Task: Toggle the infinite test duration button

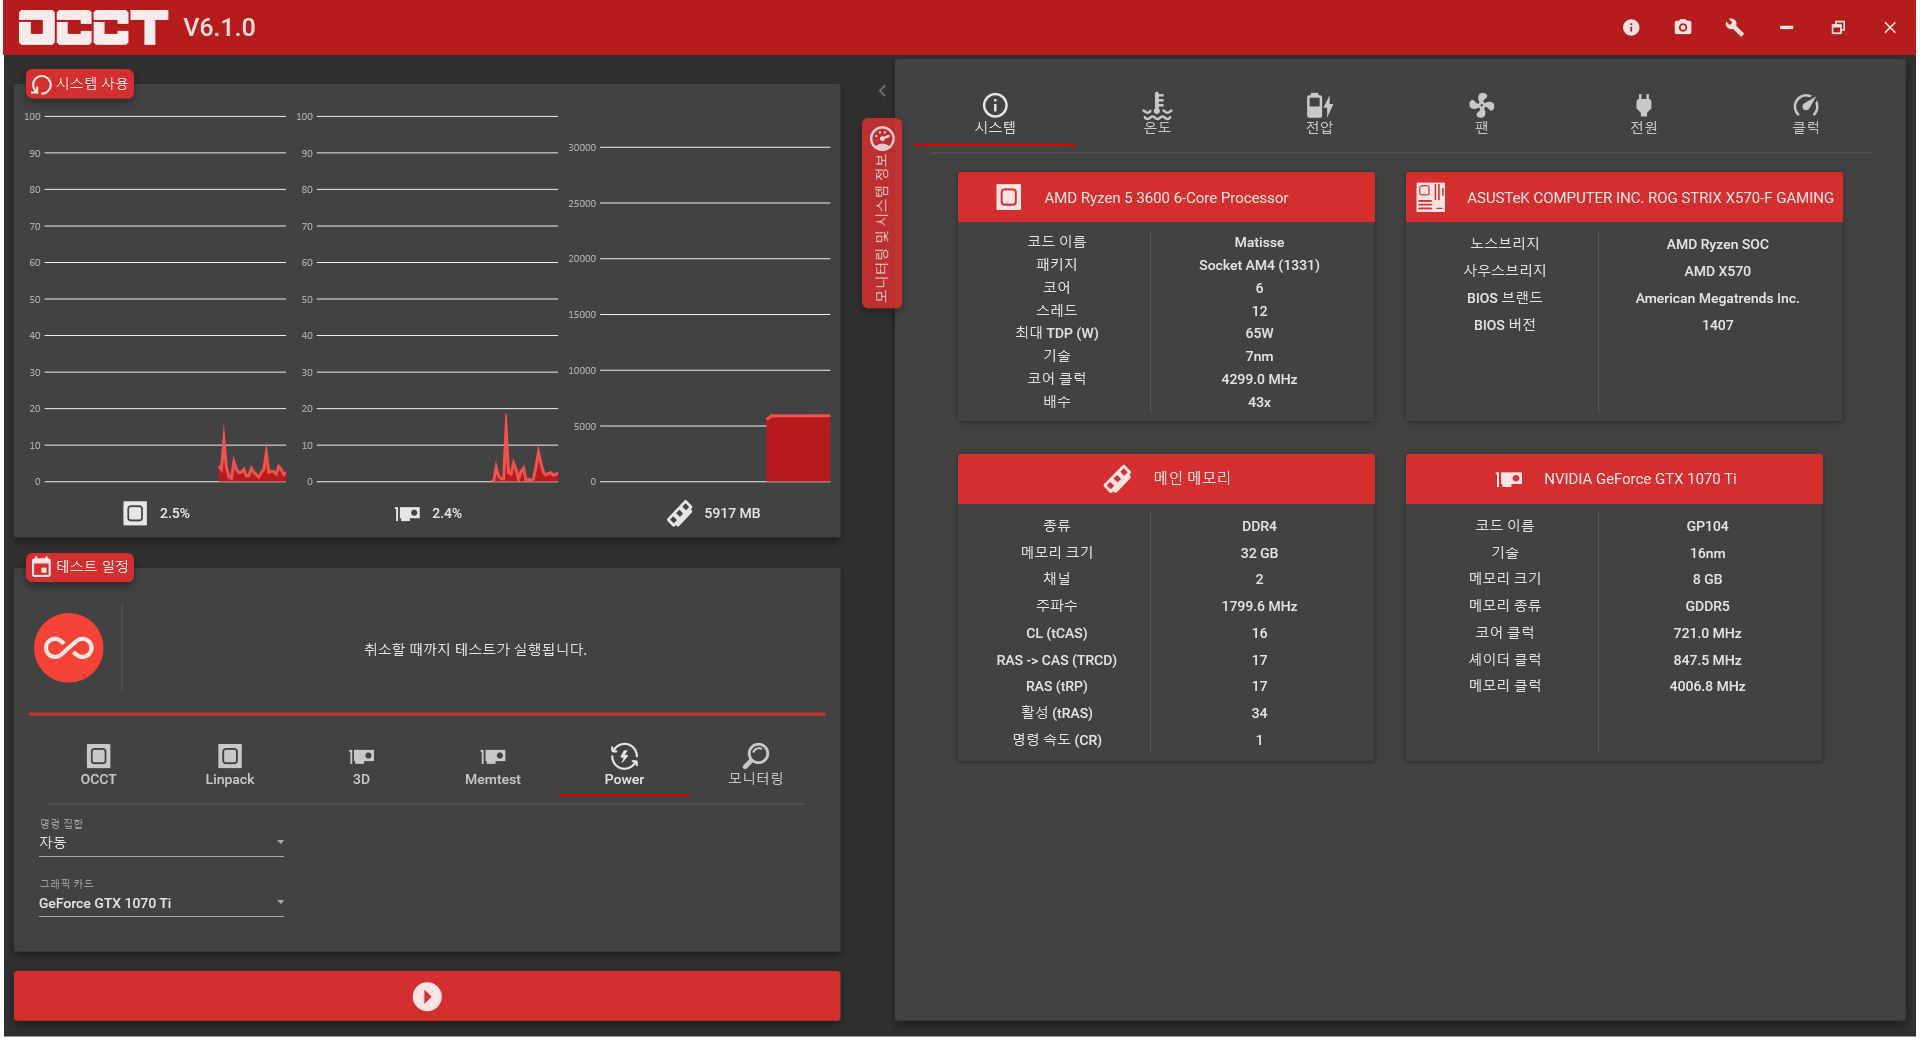Action: 69,648
